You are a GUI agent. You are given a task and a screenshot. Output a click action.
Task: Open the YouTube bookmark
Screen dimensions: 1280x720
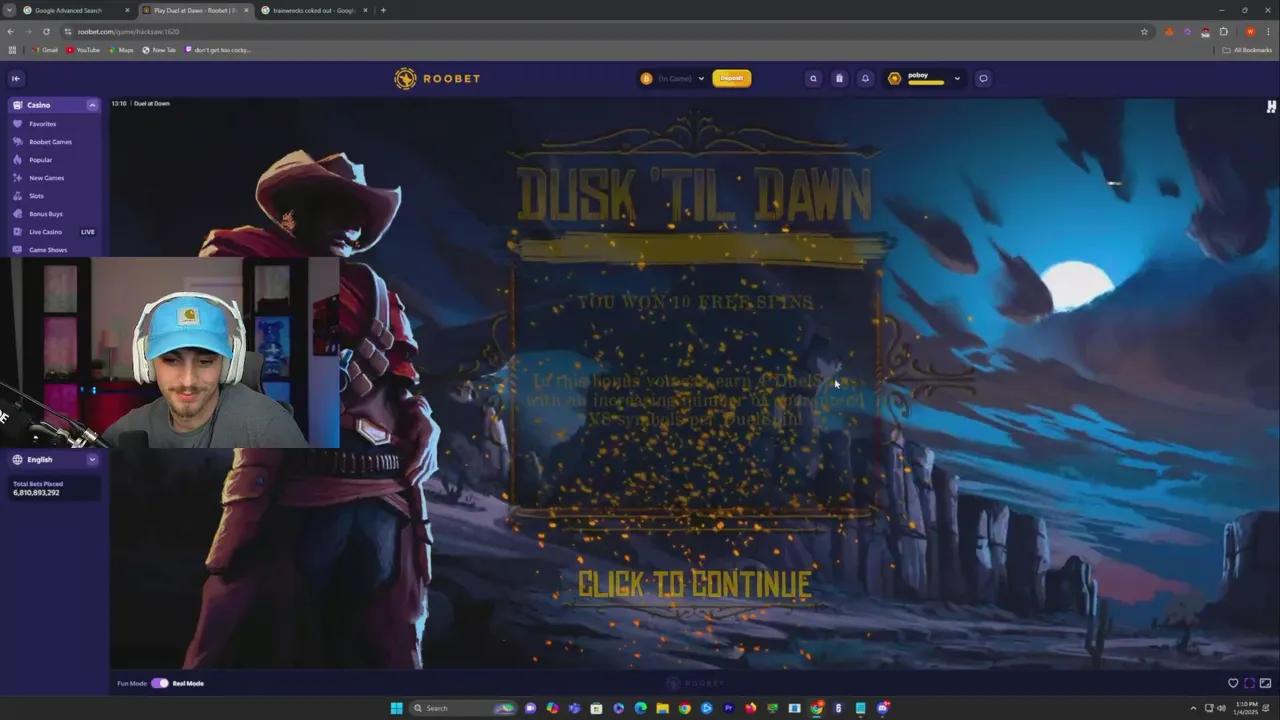(x=83, y=49)
